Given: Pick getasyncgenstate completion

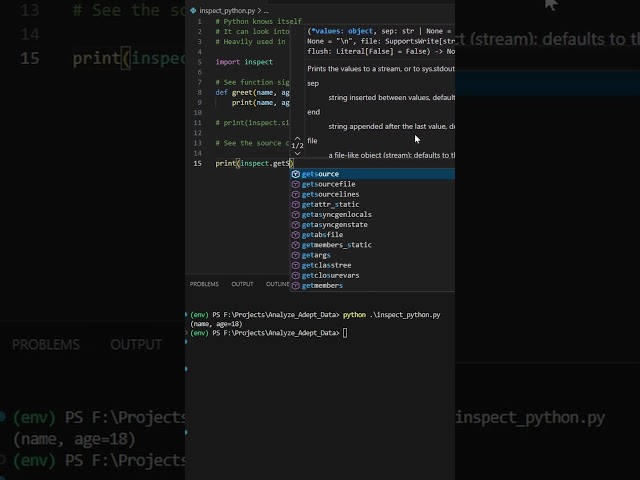Looking at the screenshot, I should 373,224.
